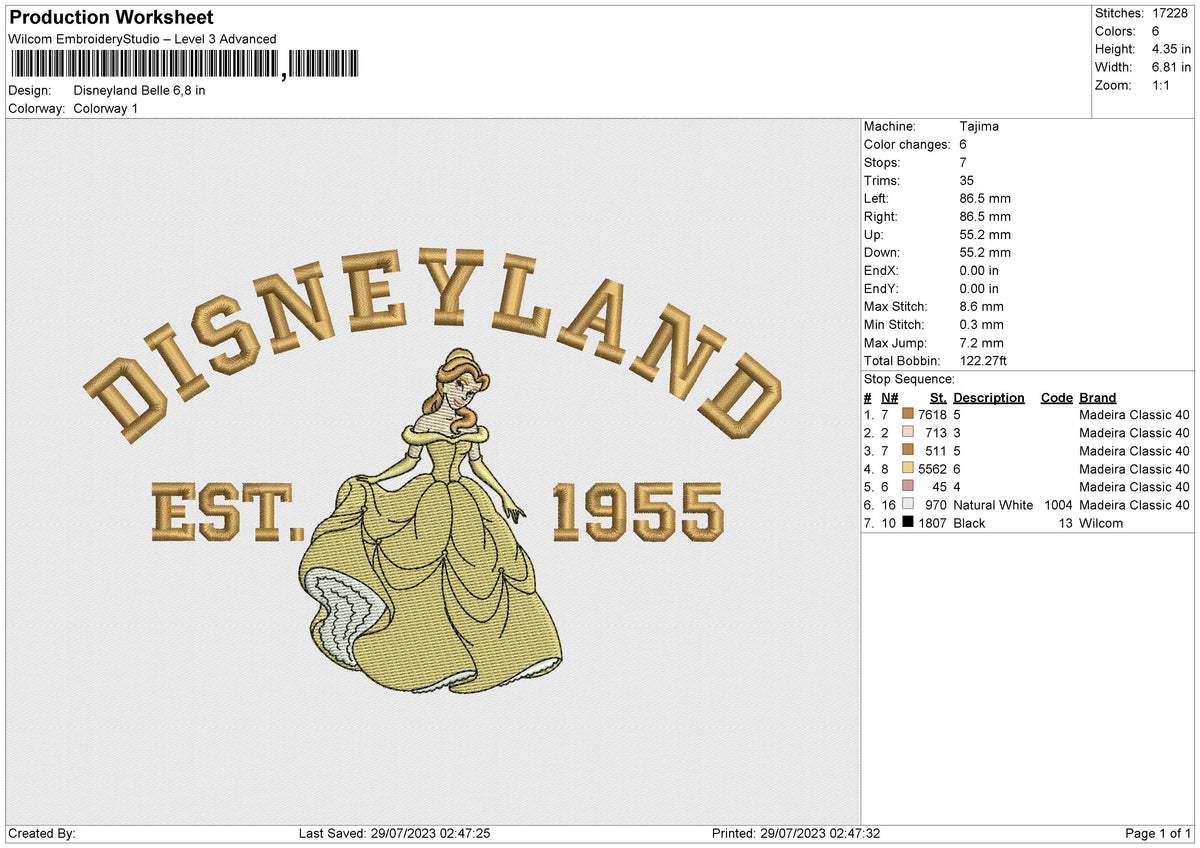Viewport: 1200px width, 848px height.
Task: Click the Left value '86.5 mm'
Action: click(985, 198)
